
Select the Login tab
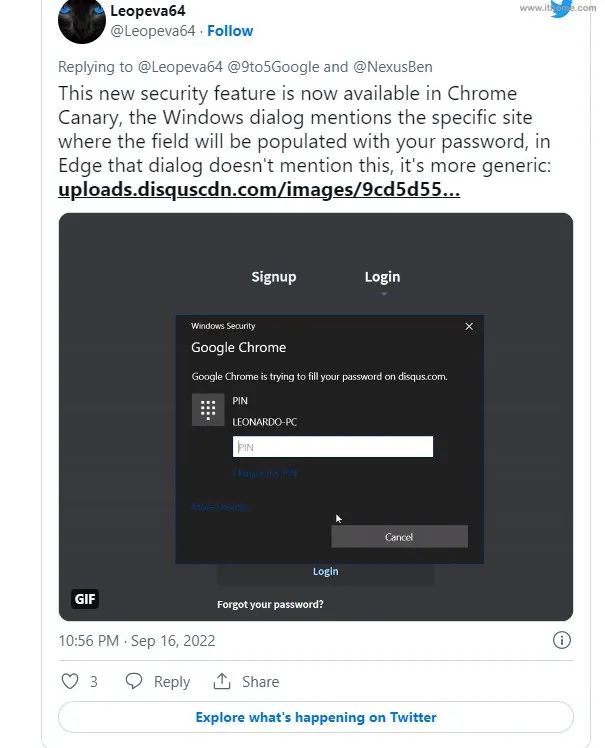382,277
